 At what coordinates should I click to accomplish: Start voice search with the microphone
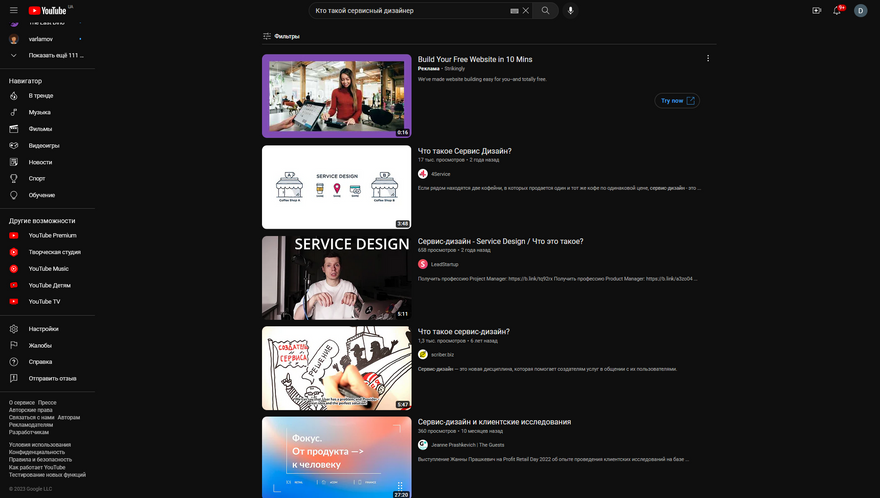click(x=570, y=11)
